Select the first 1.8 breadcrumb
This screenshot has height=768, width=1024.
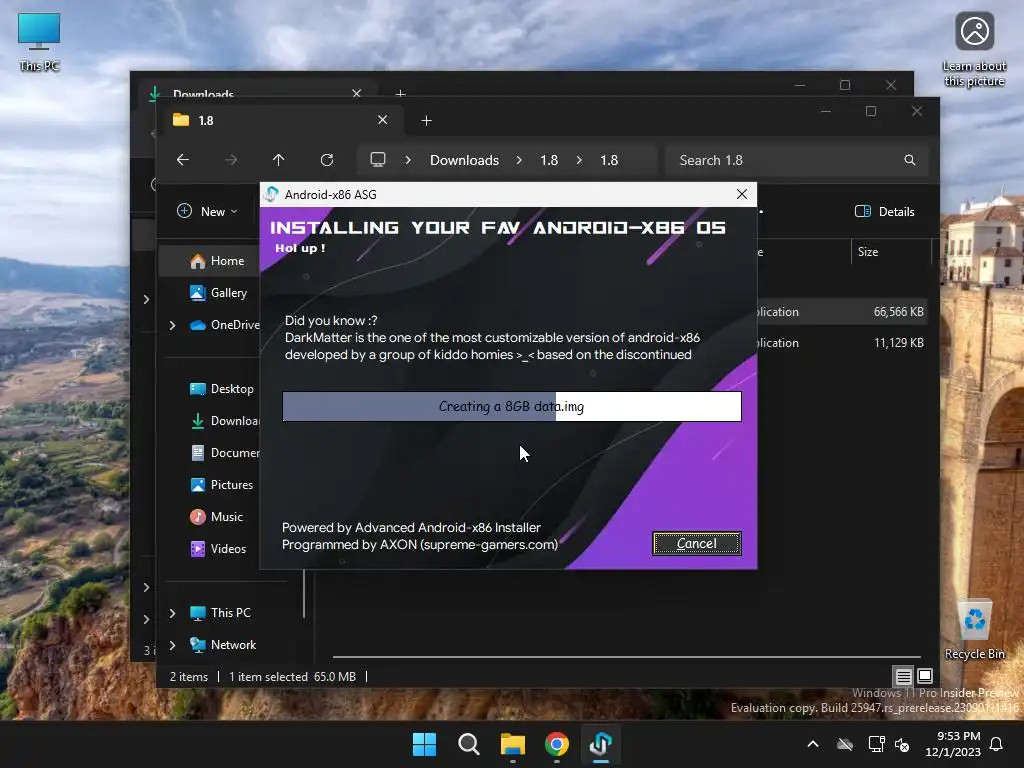pyautogui.click(x=549, y=160)
